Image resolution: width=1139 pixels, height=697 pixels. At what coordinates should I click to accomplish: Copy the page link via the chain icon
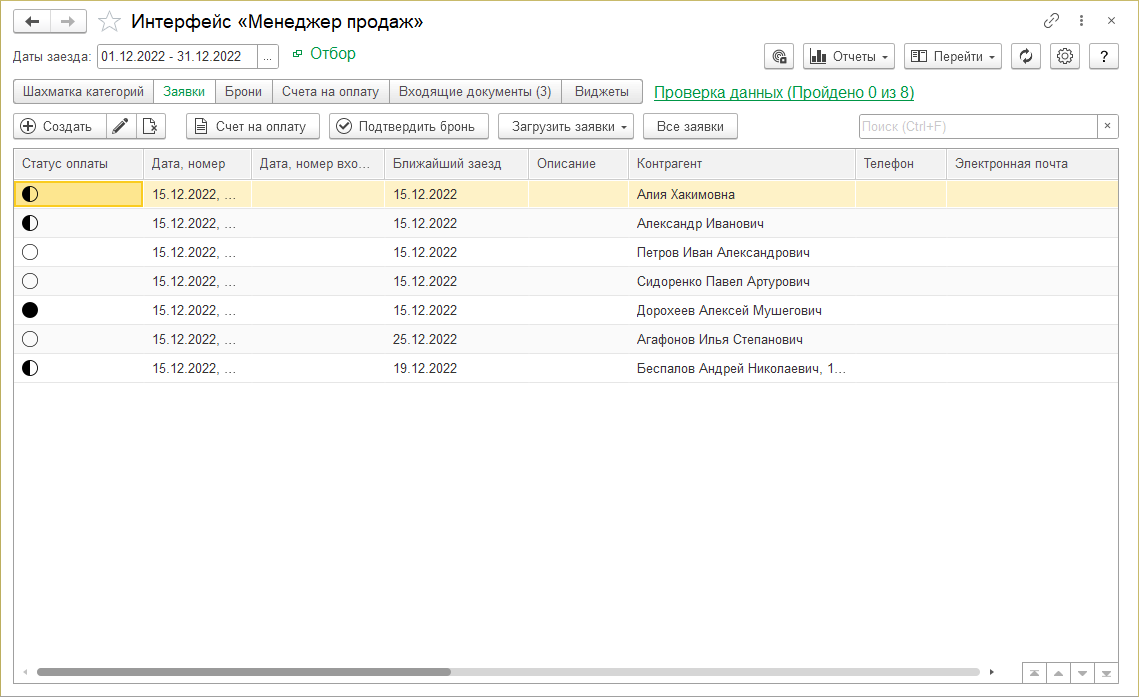1051,21
